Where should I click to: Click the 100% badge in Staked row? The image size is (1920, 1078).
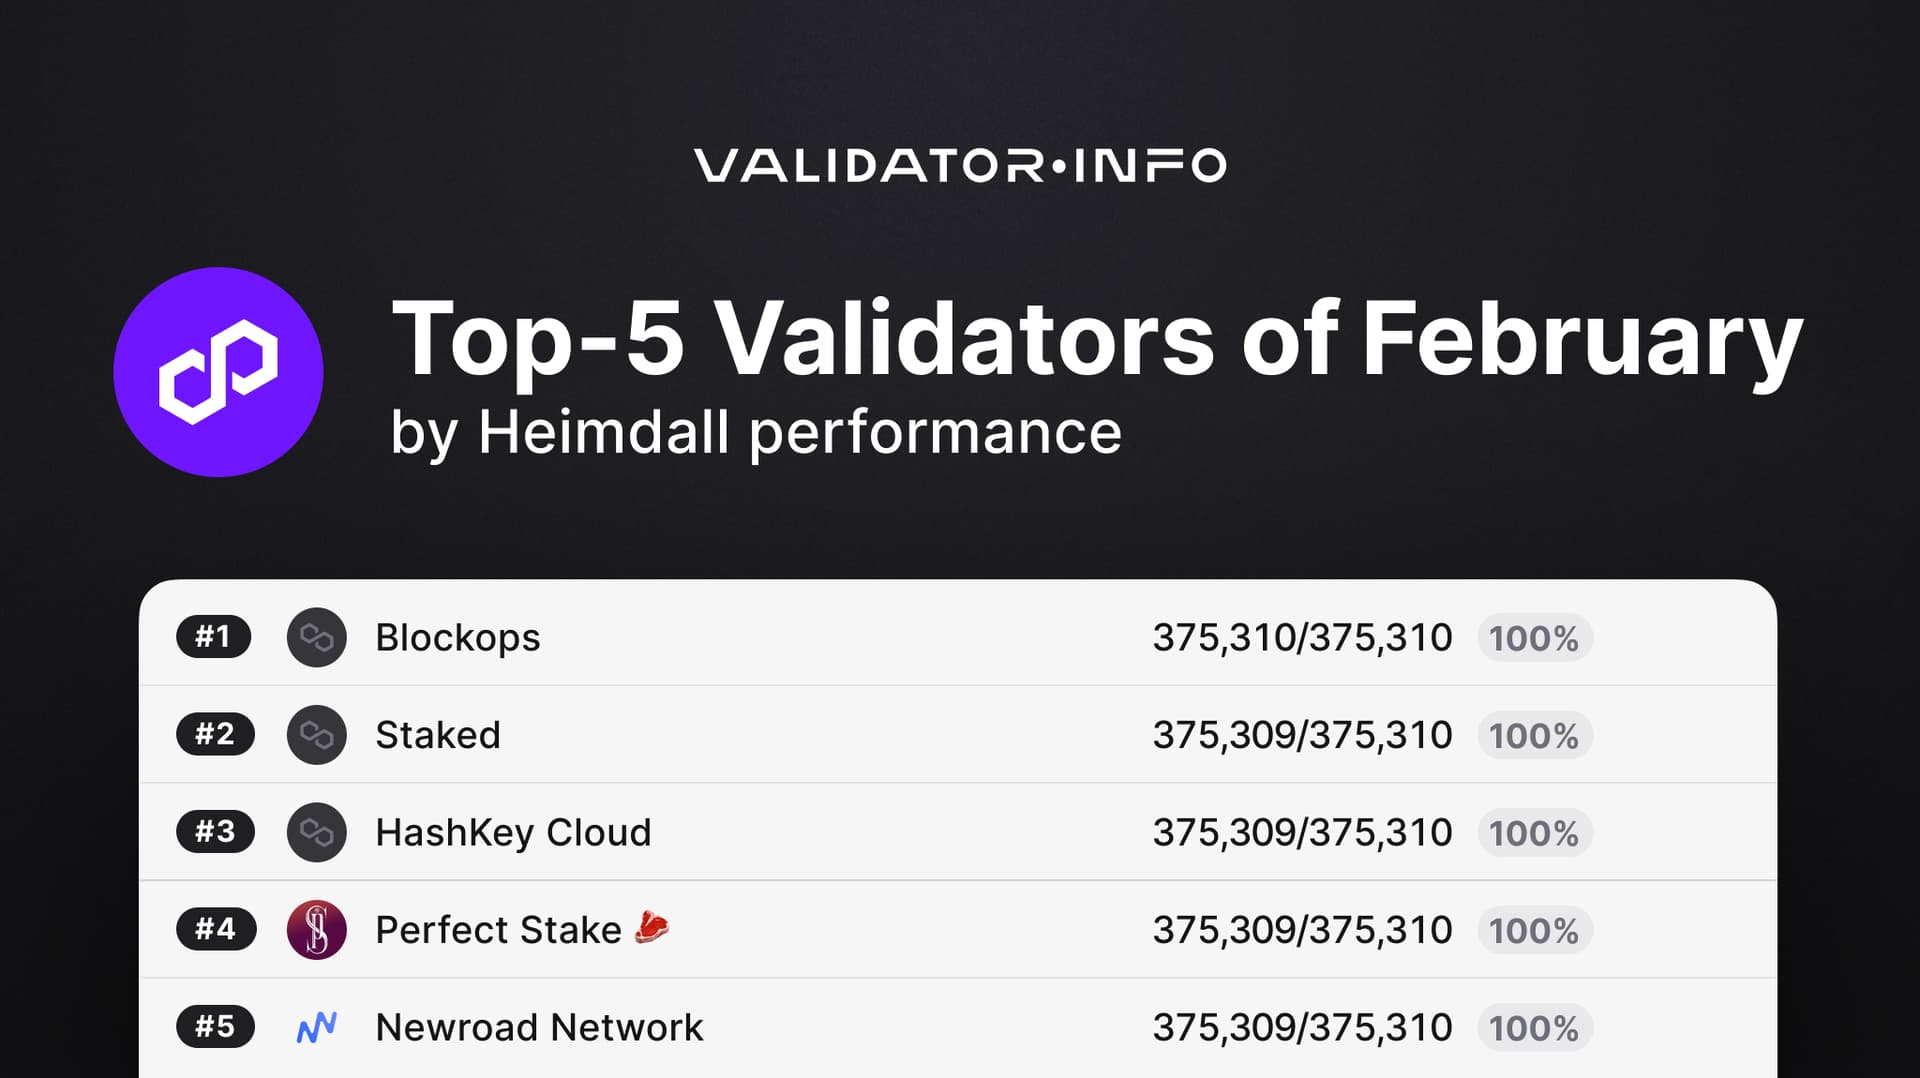1534,735
